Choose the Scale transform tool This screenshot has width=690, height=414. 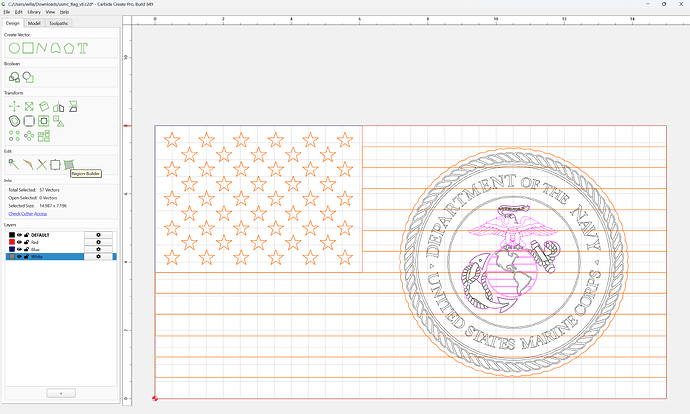[x=29, y=106]
